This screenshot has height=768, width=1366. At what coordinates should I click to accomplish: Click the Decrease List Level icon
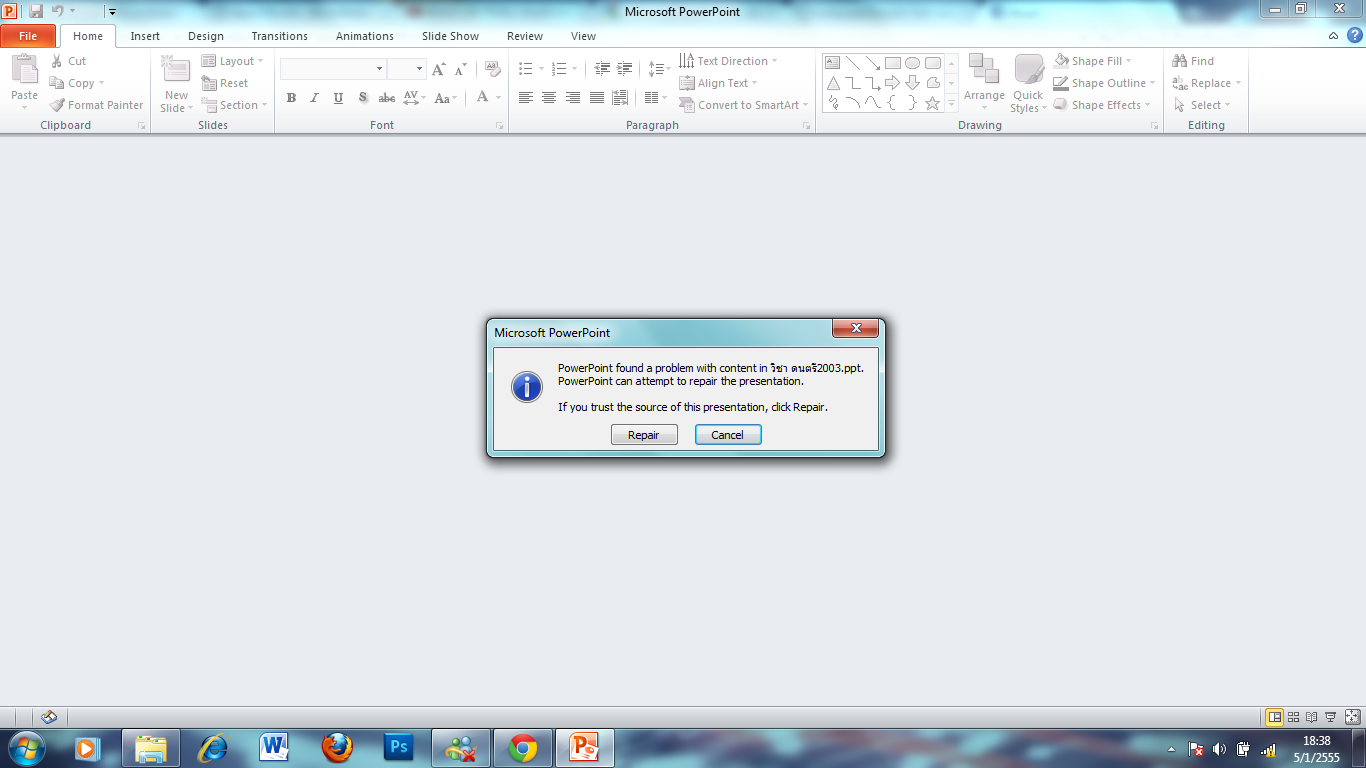click(x=602, y=69)
